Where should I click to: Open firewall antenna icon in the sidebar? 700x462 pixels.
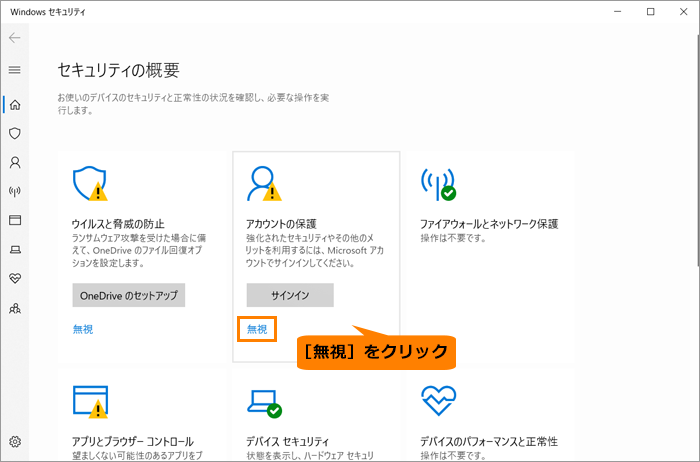point(15,191)
